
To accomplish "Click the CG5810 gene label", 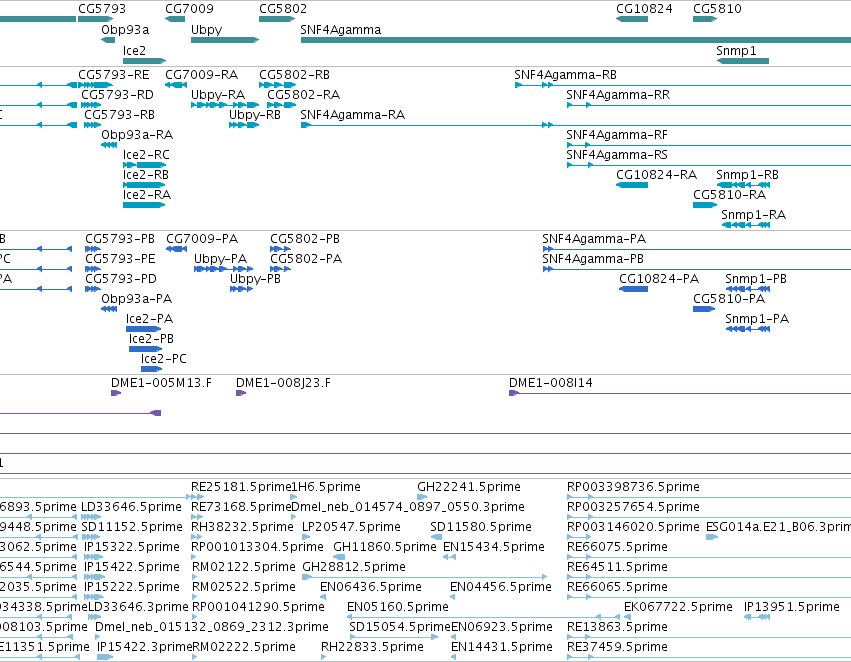I will (717, 9).
